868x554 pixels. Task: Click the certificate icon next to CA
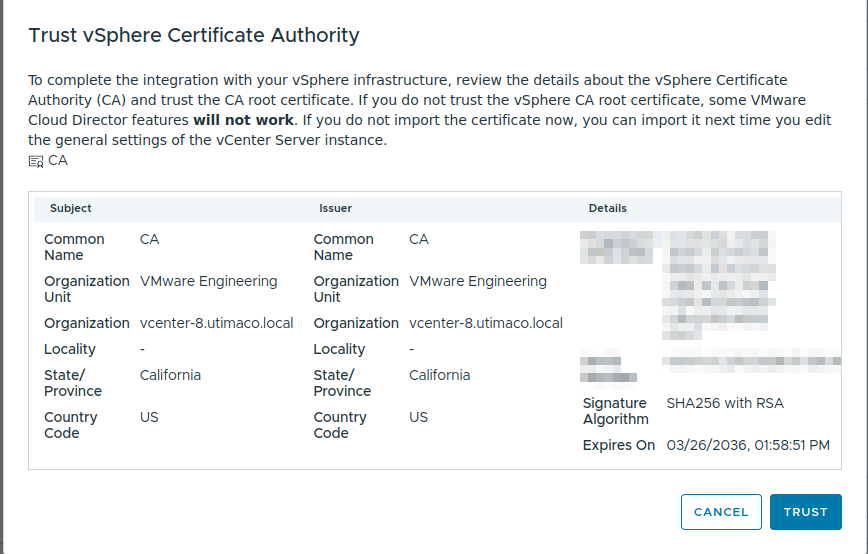point(36,162)
